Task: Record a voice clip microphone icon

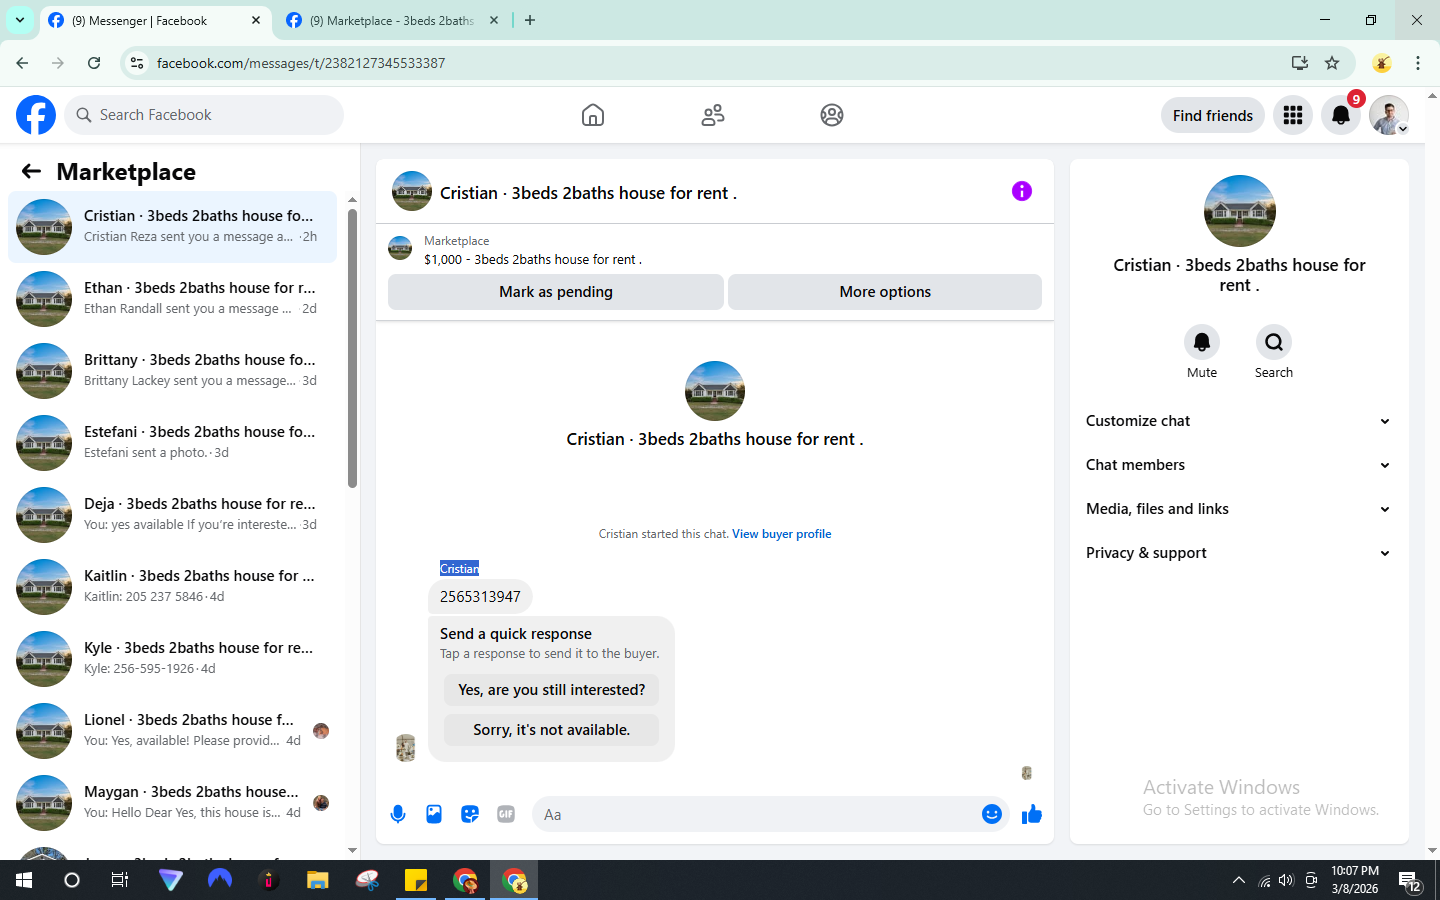Action: click(x=398, y=814)
